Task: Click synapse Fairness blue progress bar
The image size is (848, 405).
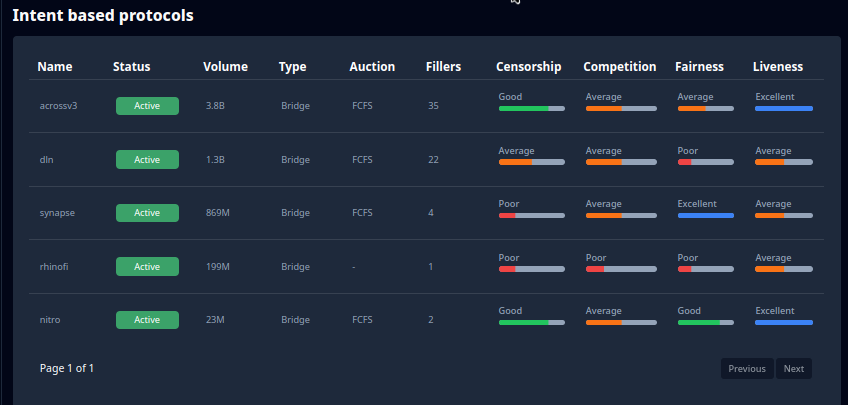Action: coord(706,216)
